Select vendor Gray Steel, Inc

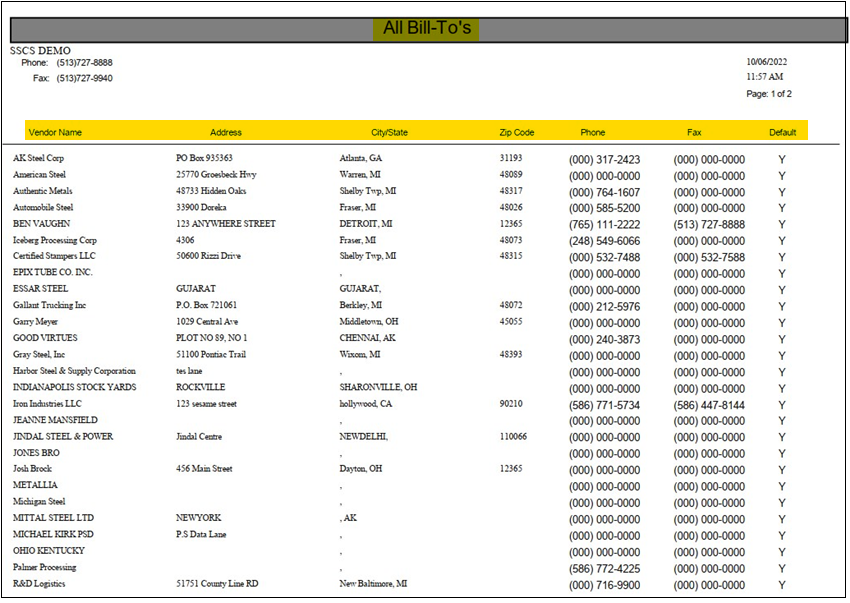tap(39, 354)
